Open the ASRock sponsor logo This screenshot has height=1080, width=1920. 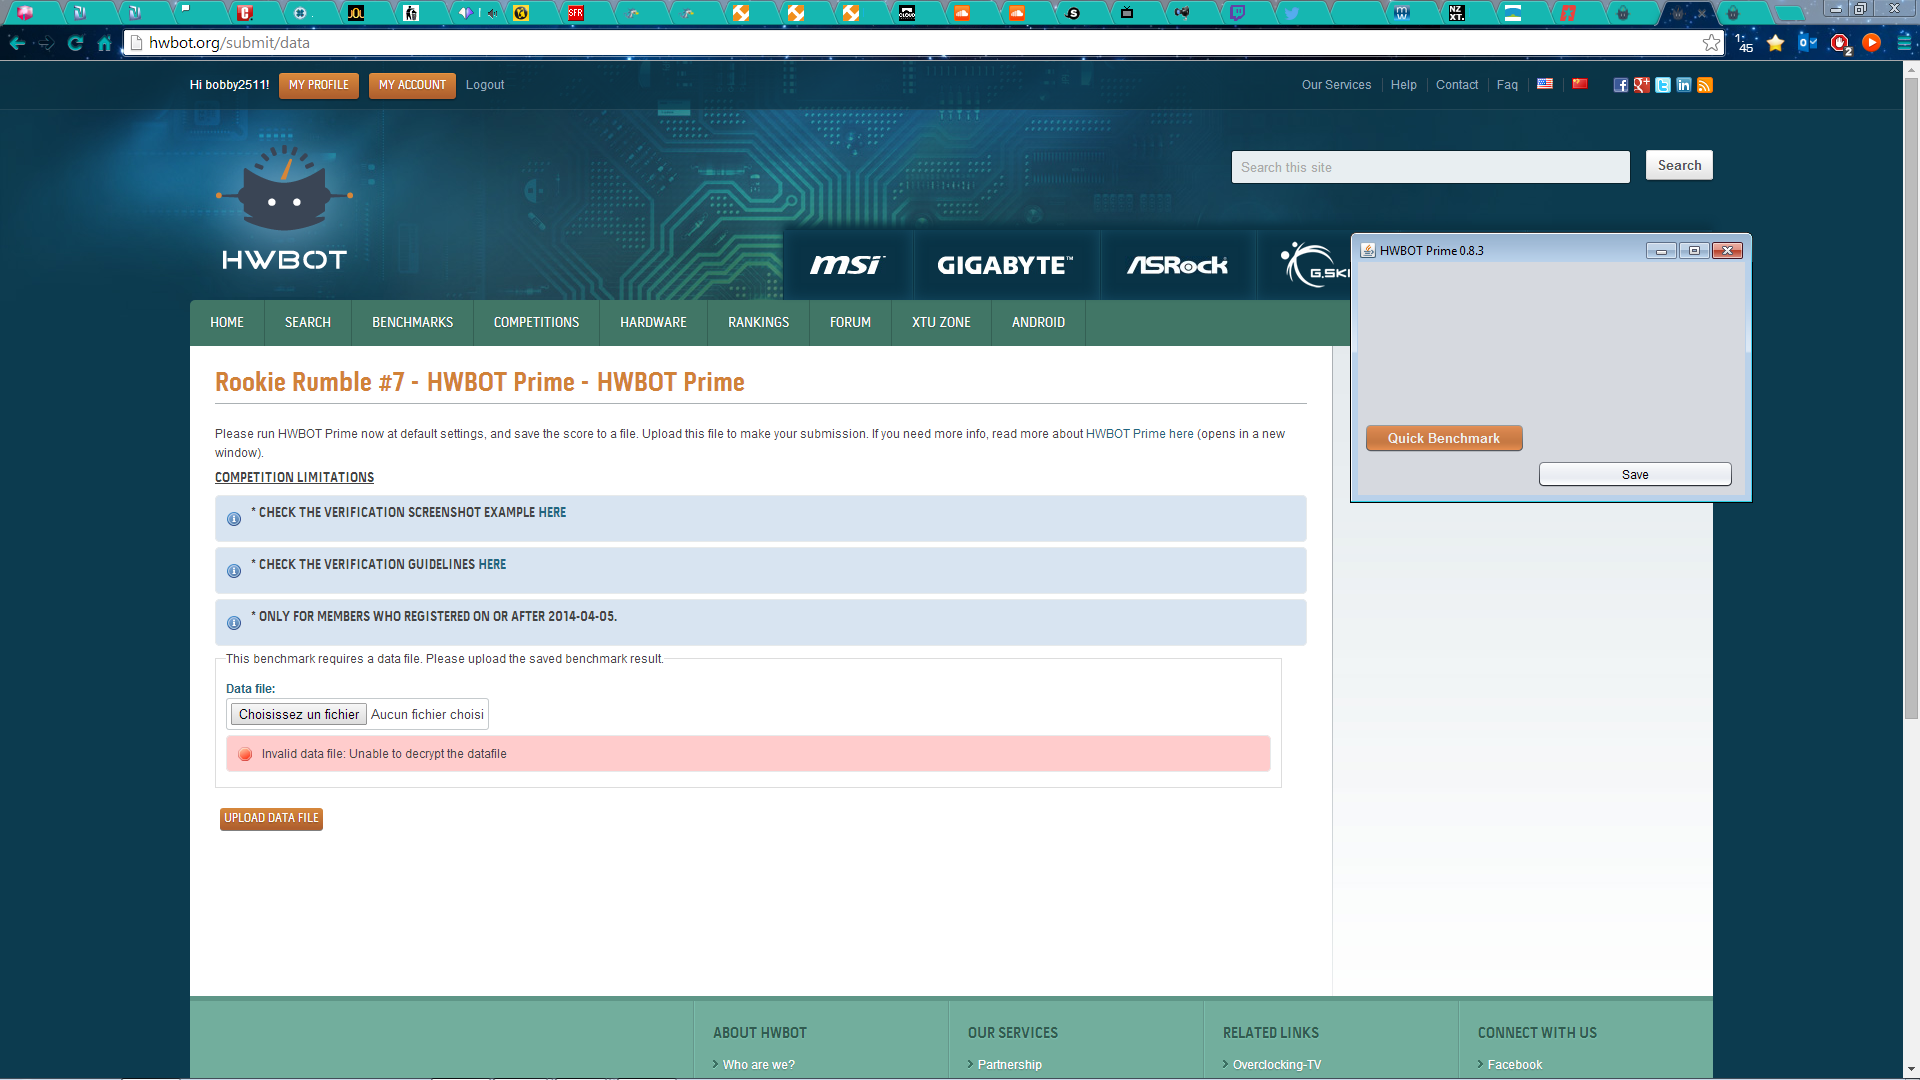coord(1177,265)
